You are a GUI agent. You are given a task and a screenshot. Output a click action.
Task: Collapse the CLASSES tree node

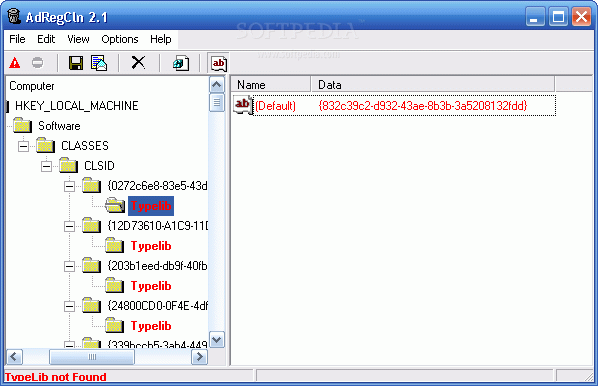tap(23, 146)
